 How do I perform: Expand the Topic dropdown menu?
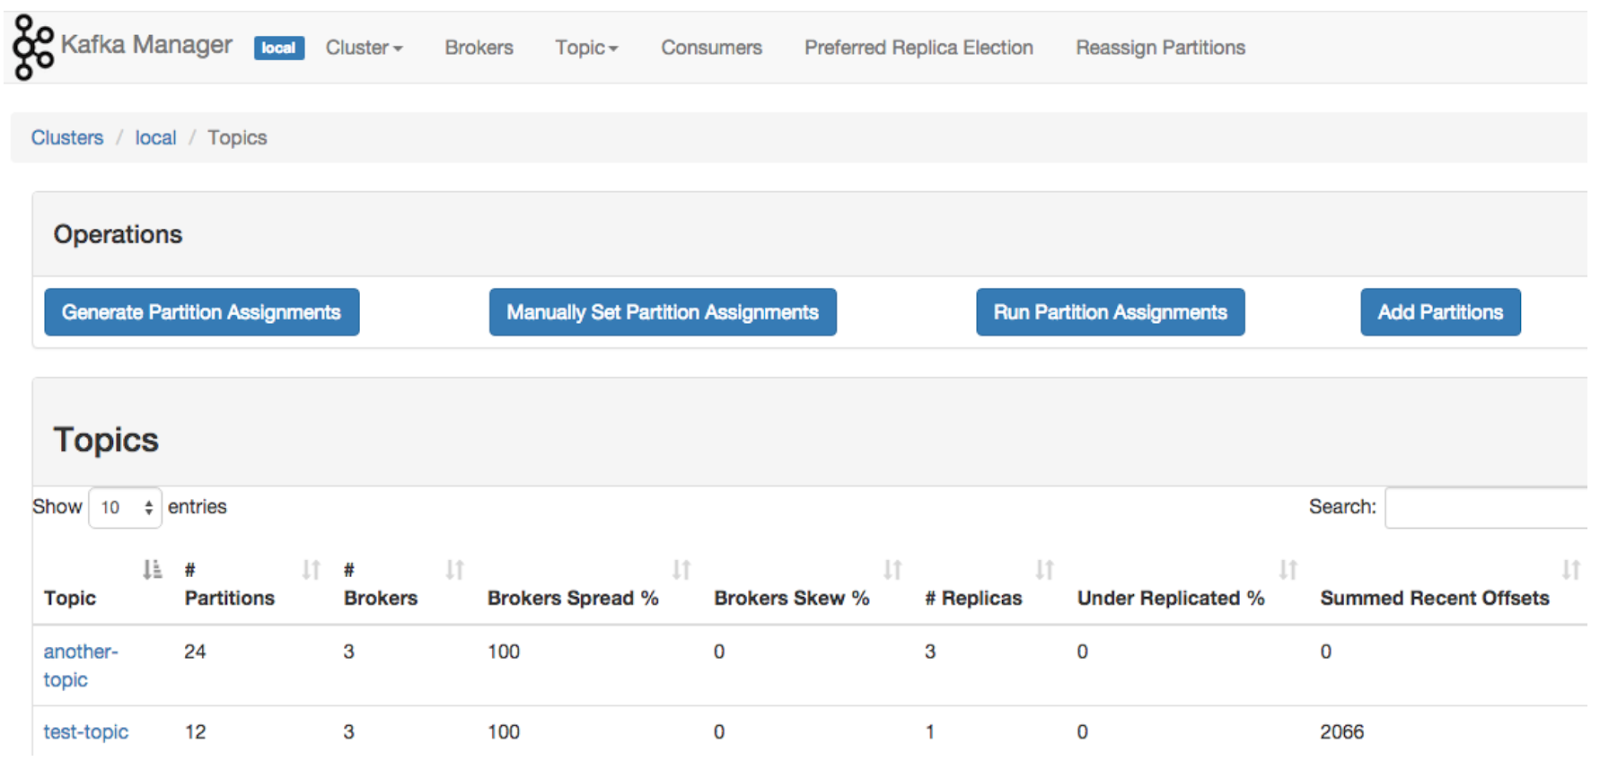click(x=587, y=48)
